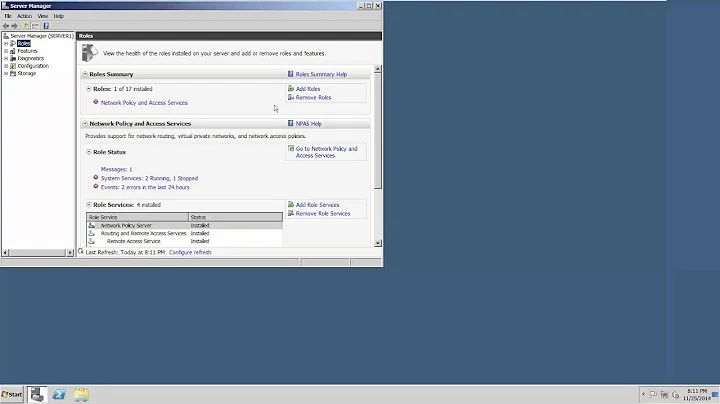Click the Routing and Remote Access Services row icon

pyautogui.click(x=91, y=233)
